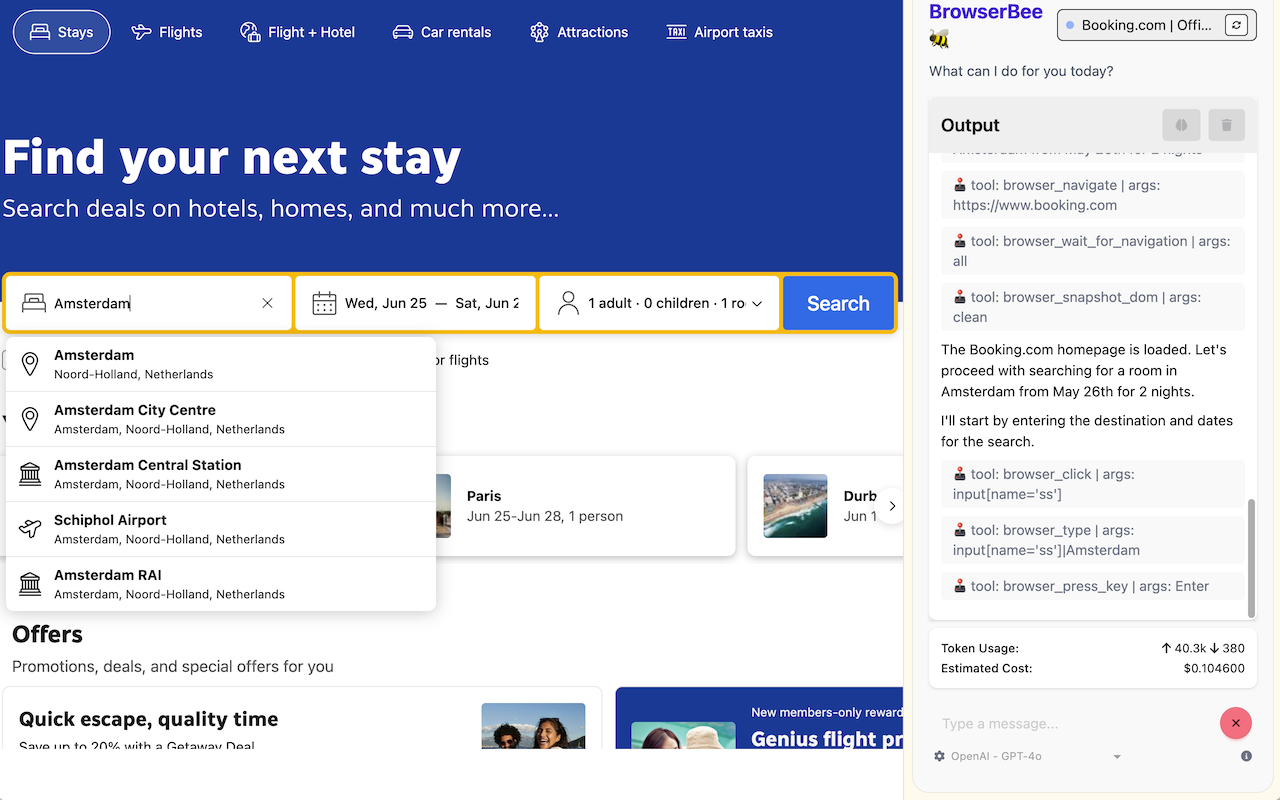This screenshot has height=800, width=1280.
Task: Click the person icon in the guests field
Action: [x=568, y=303]
